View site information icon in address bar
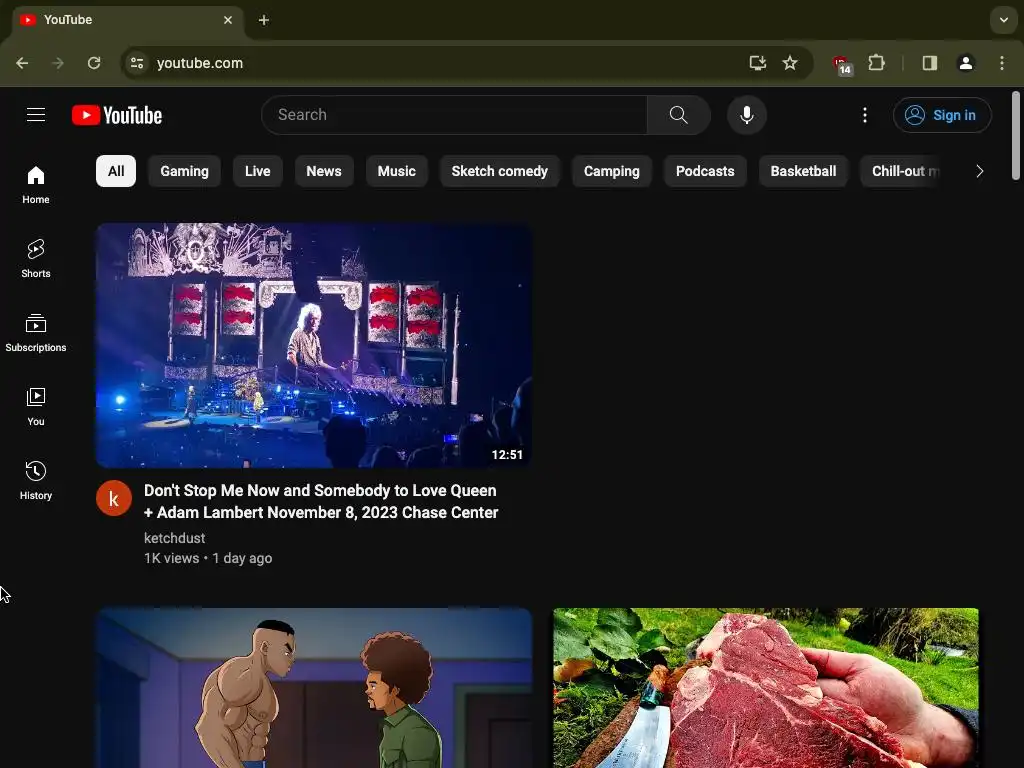Viewport: 1024px width, 768px height. click(x=137, y=63)
